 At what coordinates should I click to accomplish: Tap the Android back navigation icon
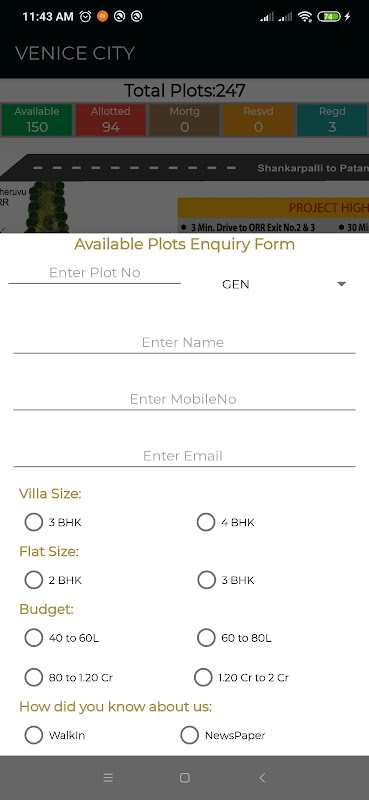pyautogui.click(x=262, y=778)
